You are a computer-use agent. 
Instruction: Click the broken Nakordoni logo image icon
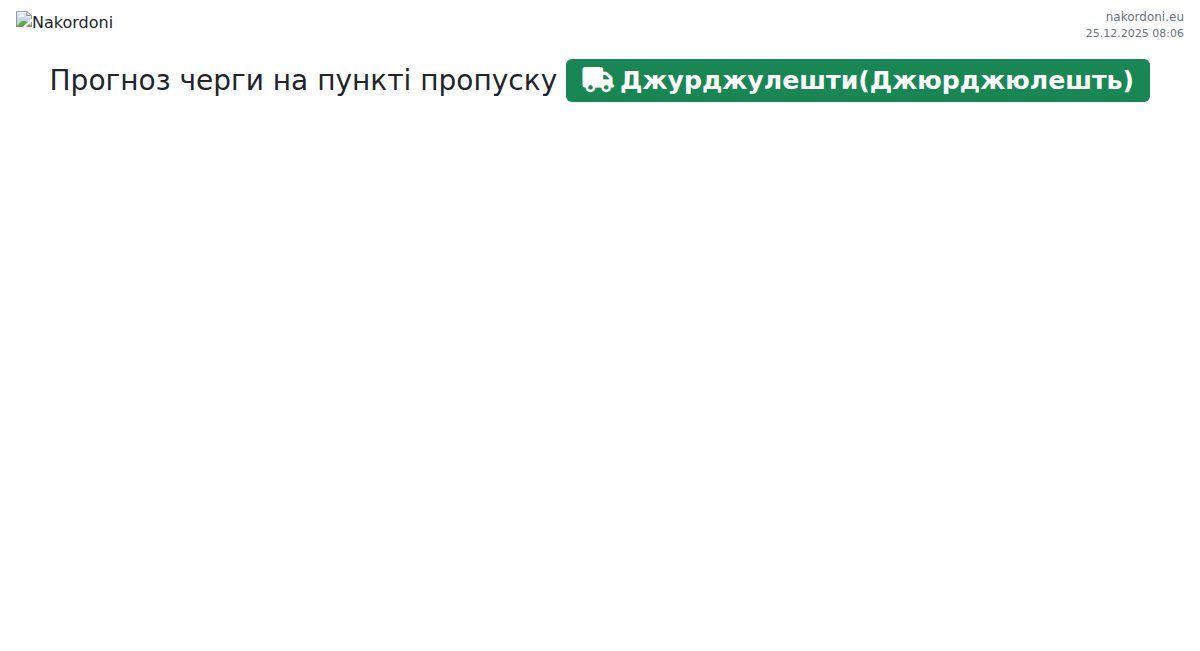coord(24,20)
